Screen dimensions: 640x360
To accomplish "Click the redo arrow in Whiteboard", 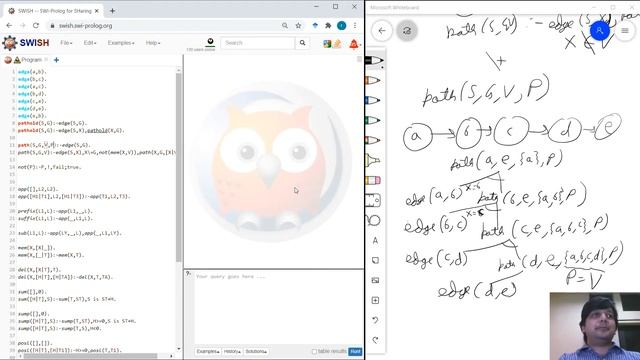I will (375, 340).
